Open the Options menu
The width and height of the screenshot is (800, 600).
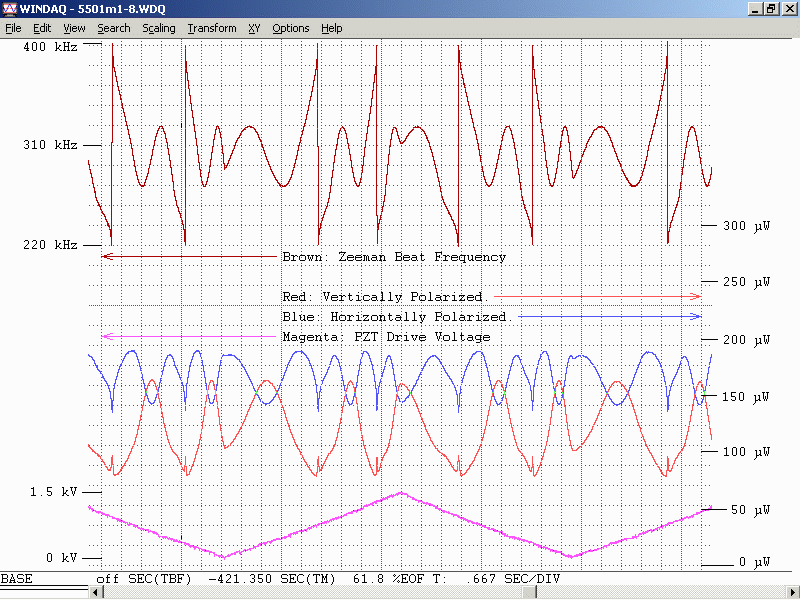click(x=291, y=28)
